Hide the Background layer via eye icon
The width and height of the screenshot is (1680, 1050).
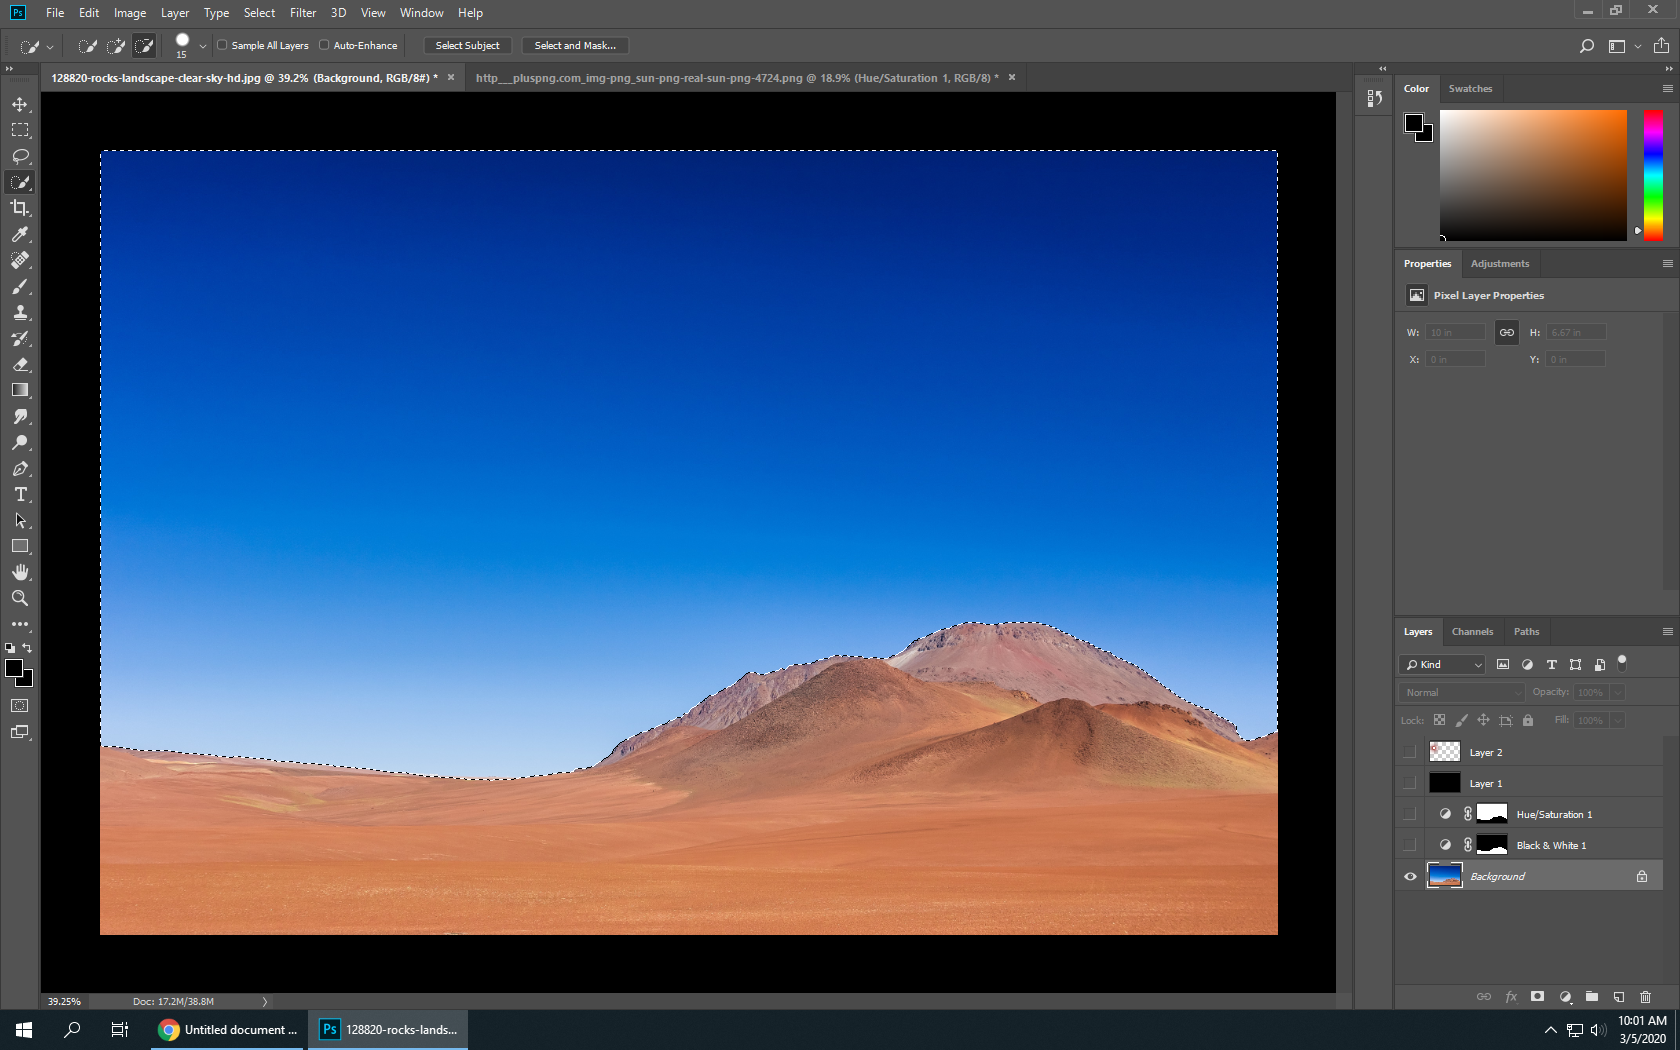point(1410,877)
